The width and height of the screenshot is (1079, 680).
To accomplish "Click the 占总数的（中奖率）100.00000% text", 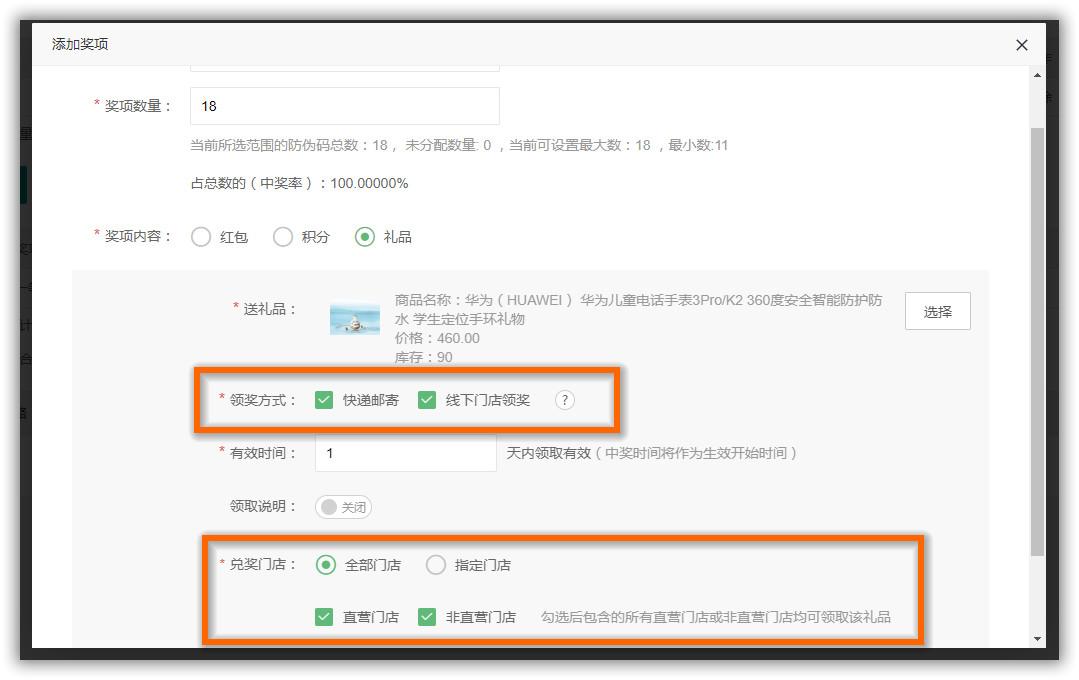I will pos(299,183).
